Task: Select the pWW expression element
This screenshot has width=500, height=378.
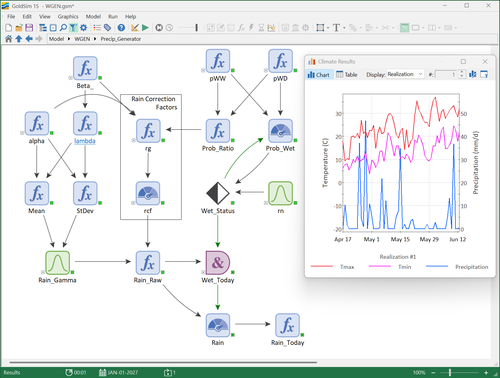Action: pos(218,61)
